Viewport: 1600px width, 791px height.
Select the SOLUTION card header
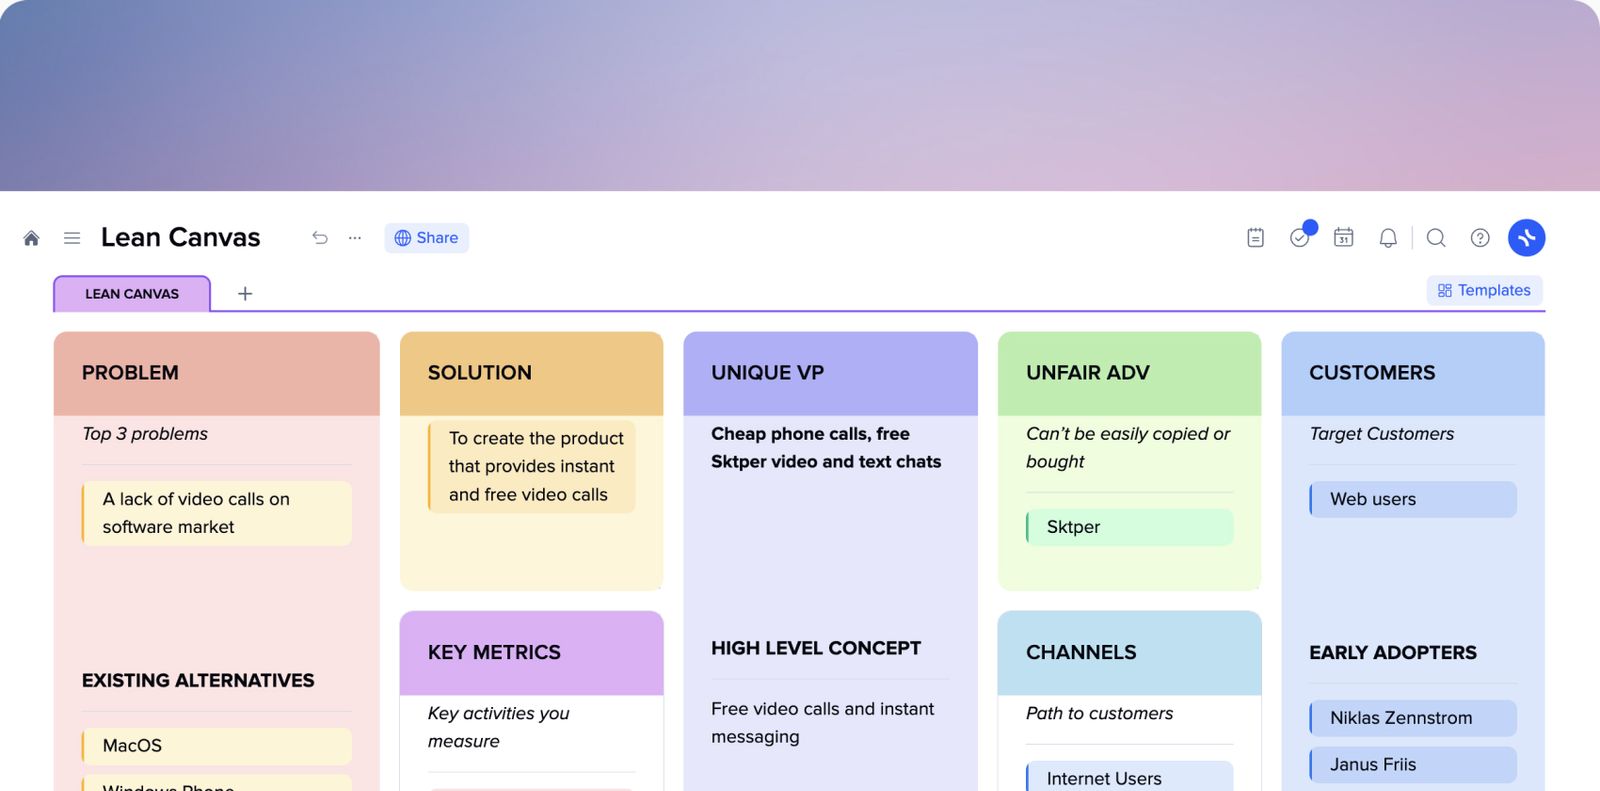pos(531,373)
